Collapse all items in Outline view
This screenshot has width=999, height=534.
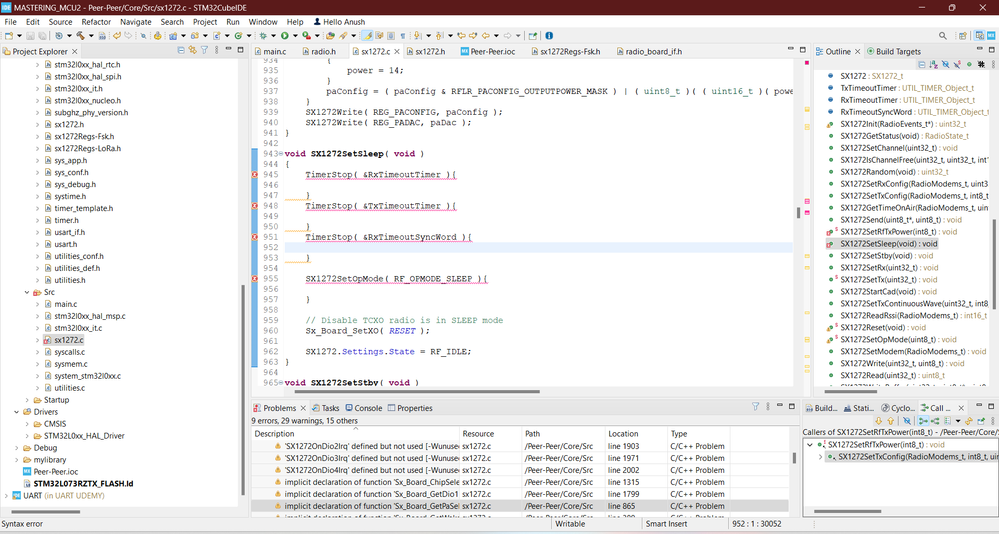click(x=921, y=64)
